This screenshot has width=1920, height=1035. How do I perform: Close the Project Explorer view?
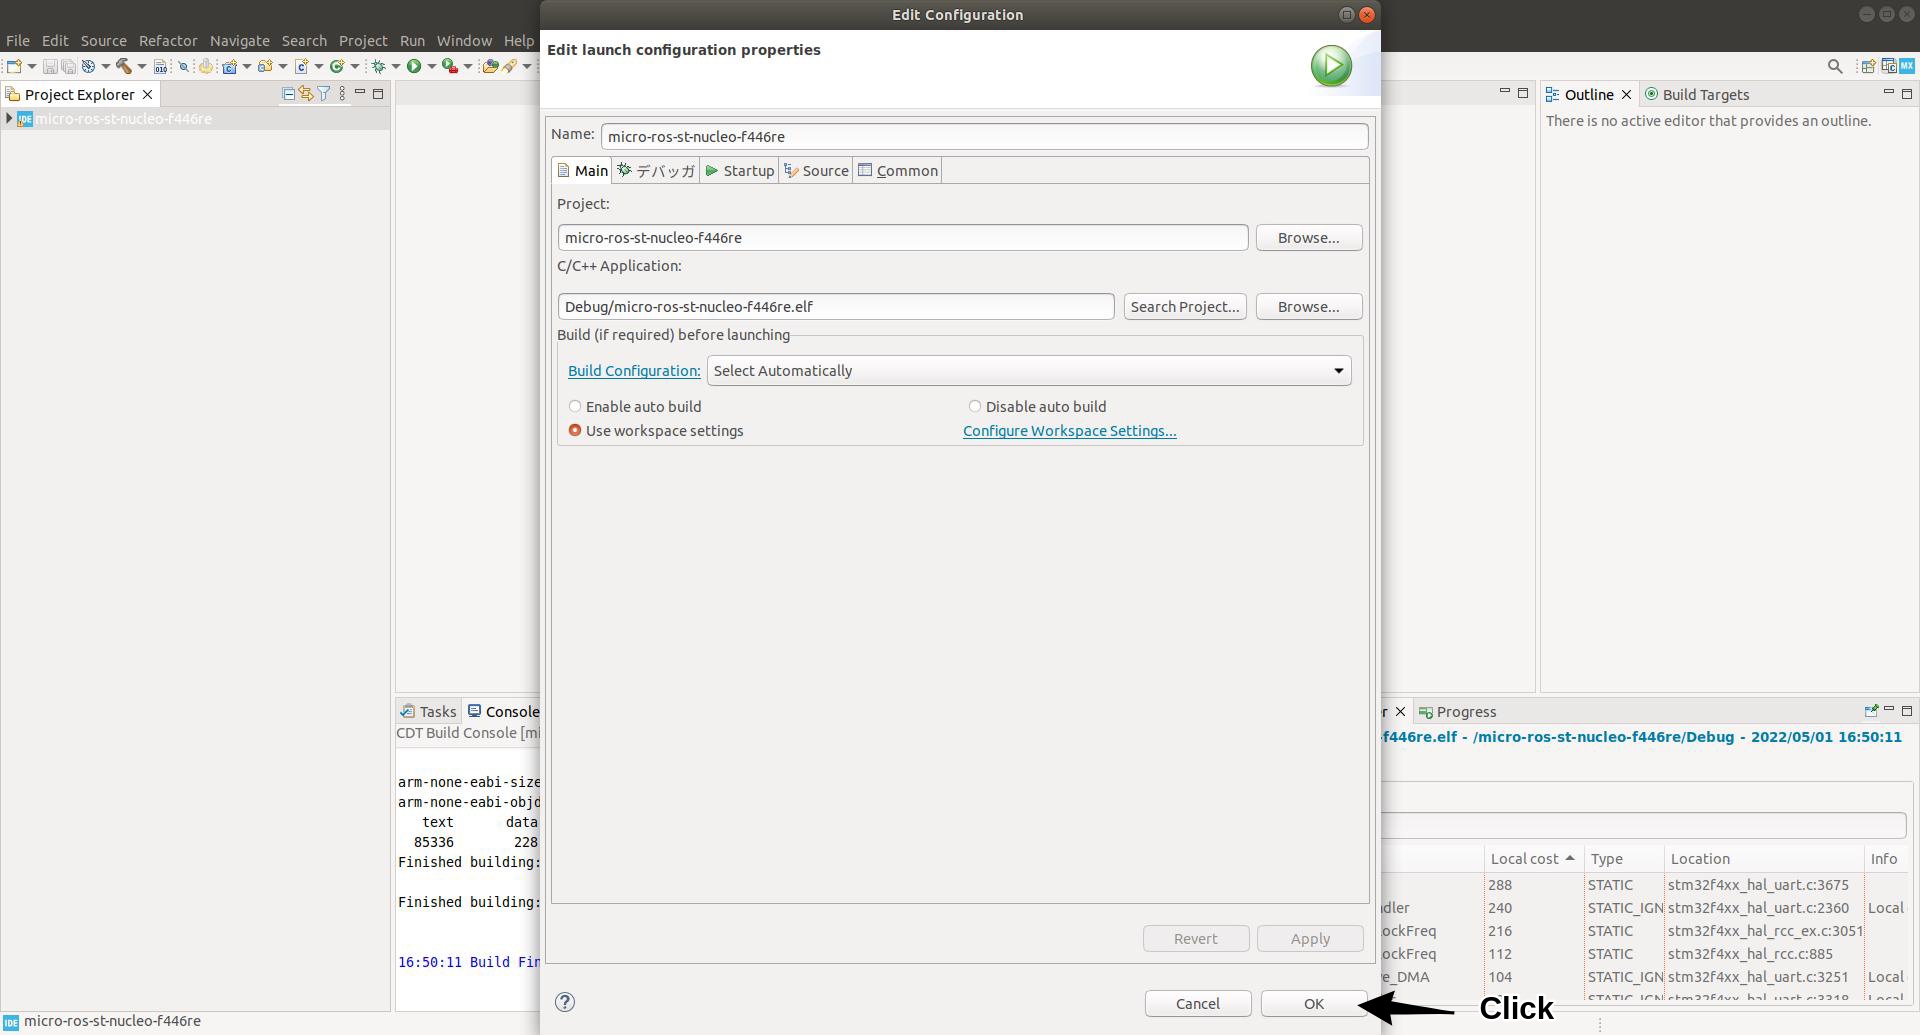(148, 95)
